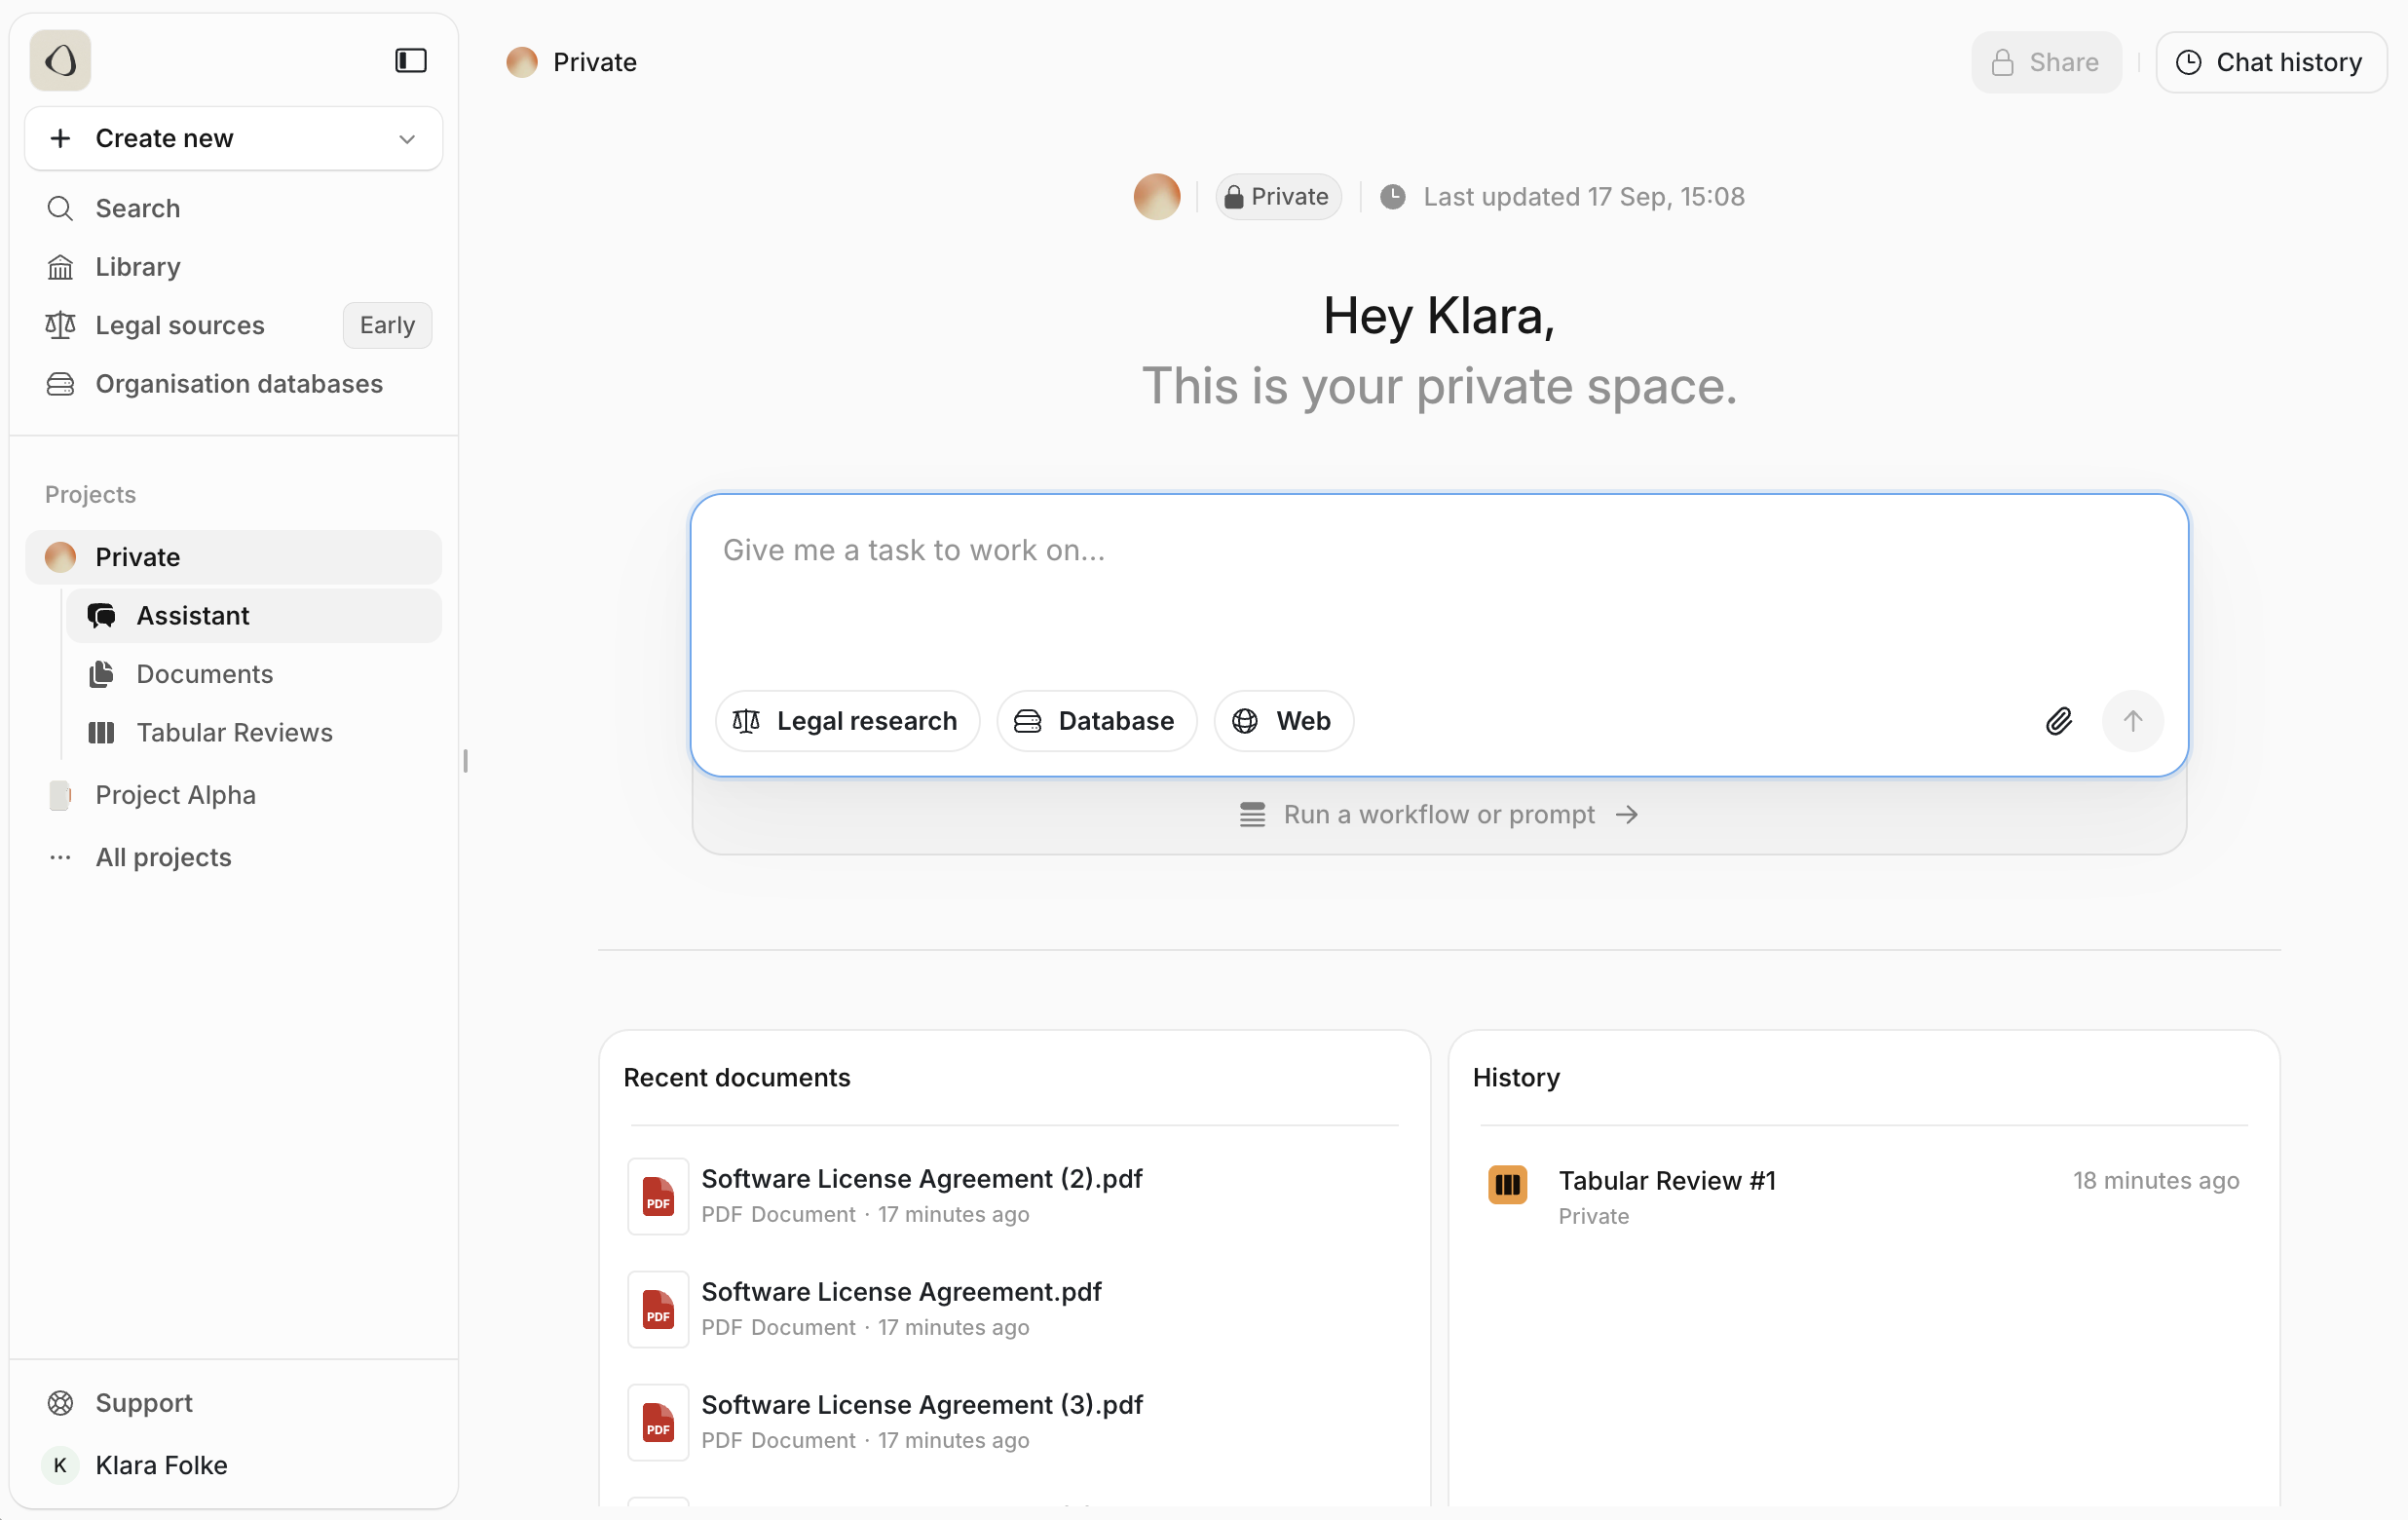Toggle Legal research mode
Image resolution: width=2408 pixels, height=1520 pixels.
tap(846, 721)
